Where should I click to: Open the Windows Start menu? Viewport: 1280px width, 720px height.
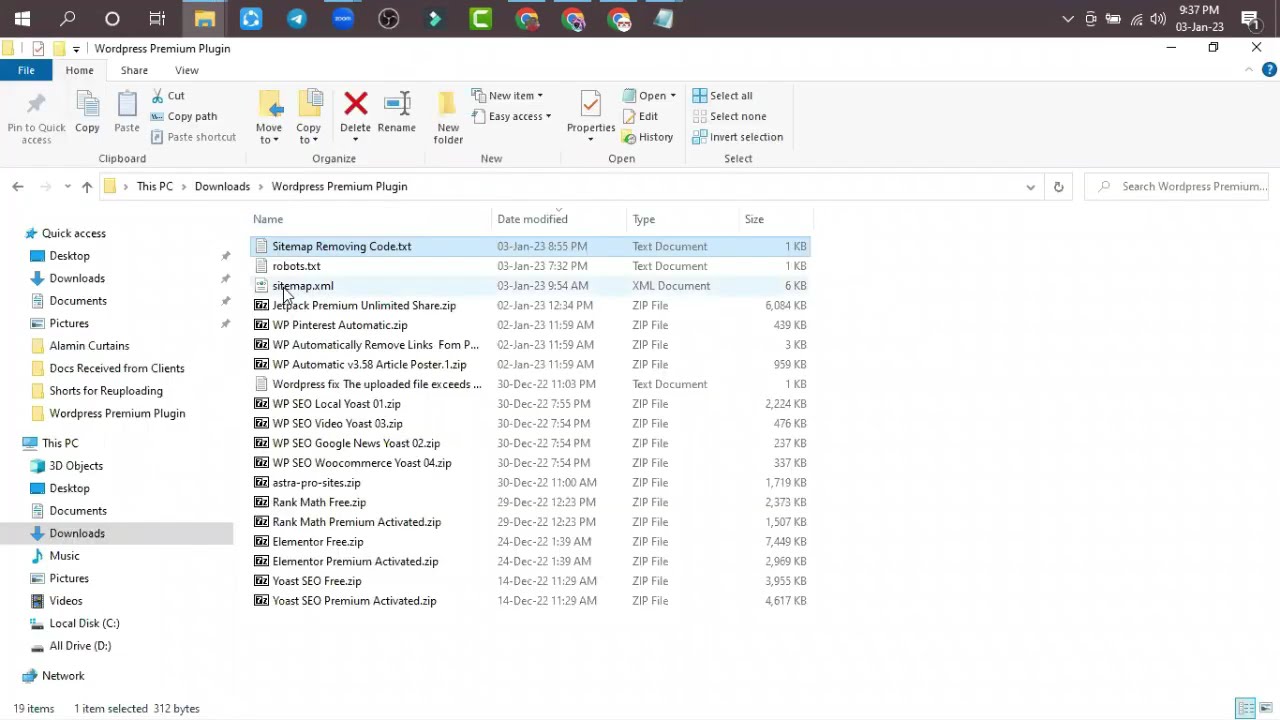pyautogui.click(x=22, y=18)
